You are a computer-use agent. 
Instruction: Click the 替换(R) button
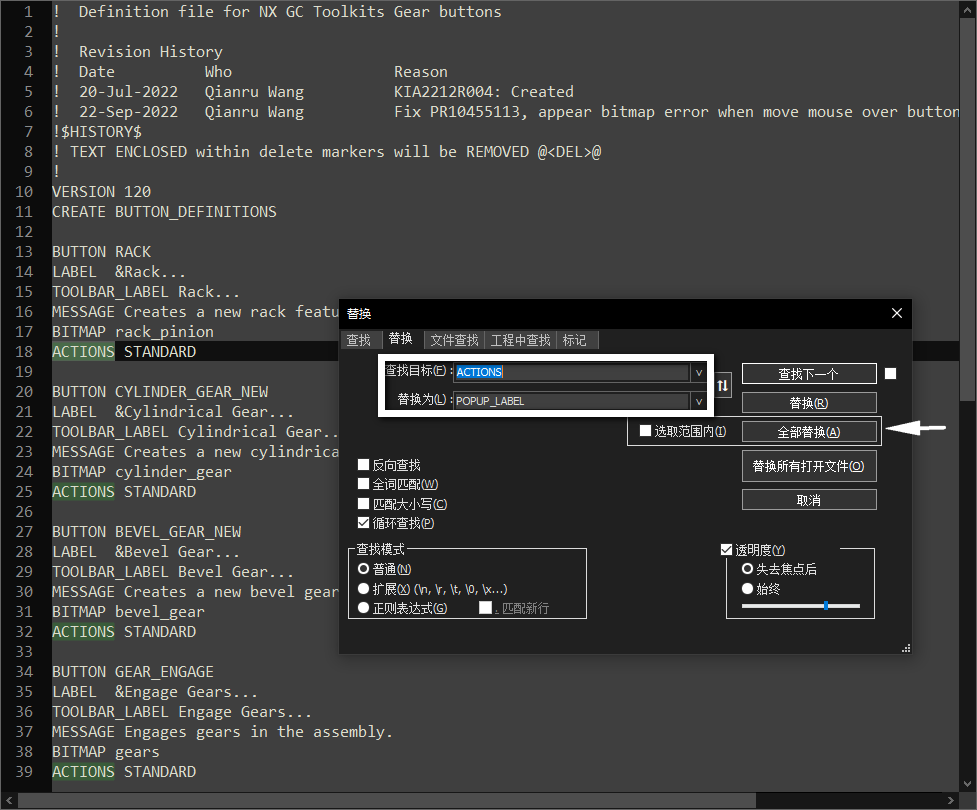[x=809, y=403]
